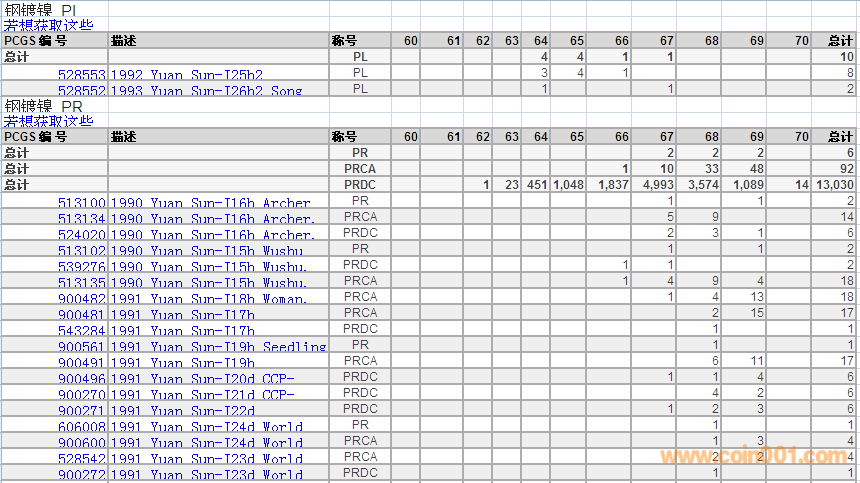
Task: Click the 称号 column header in PL table
Action: click(x=344, y=41)
